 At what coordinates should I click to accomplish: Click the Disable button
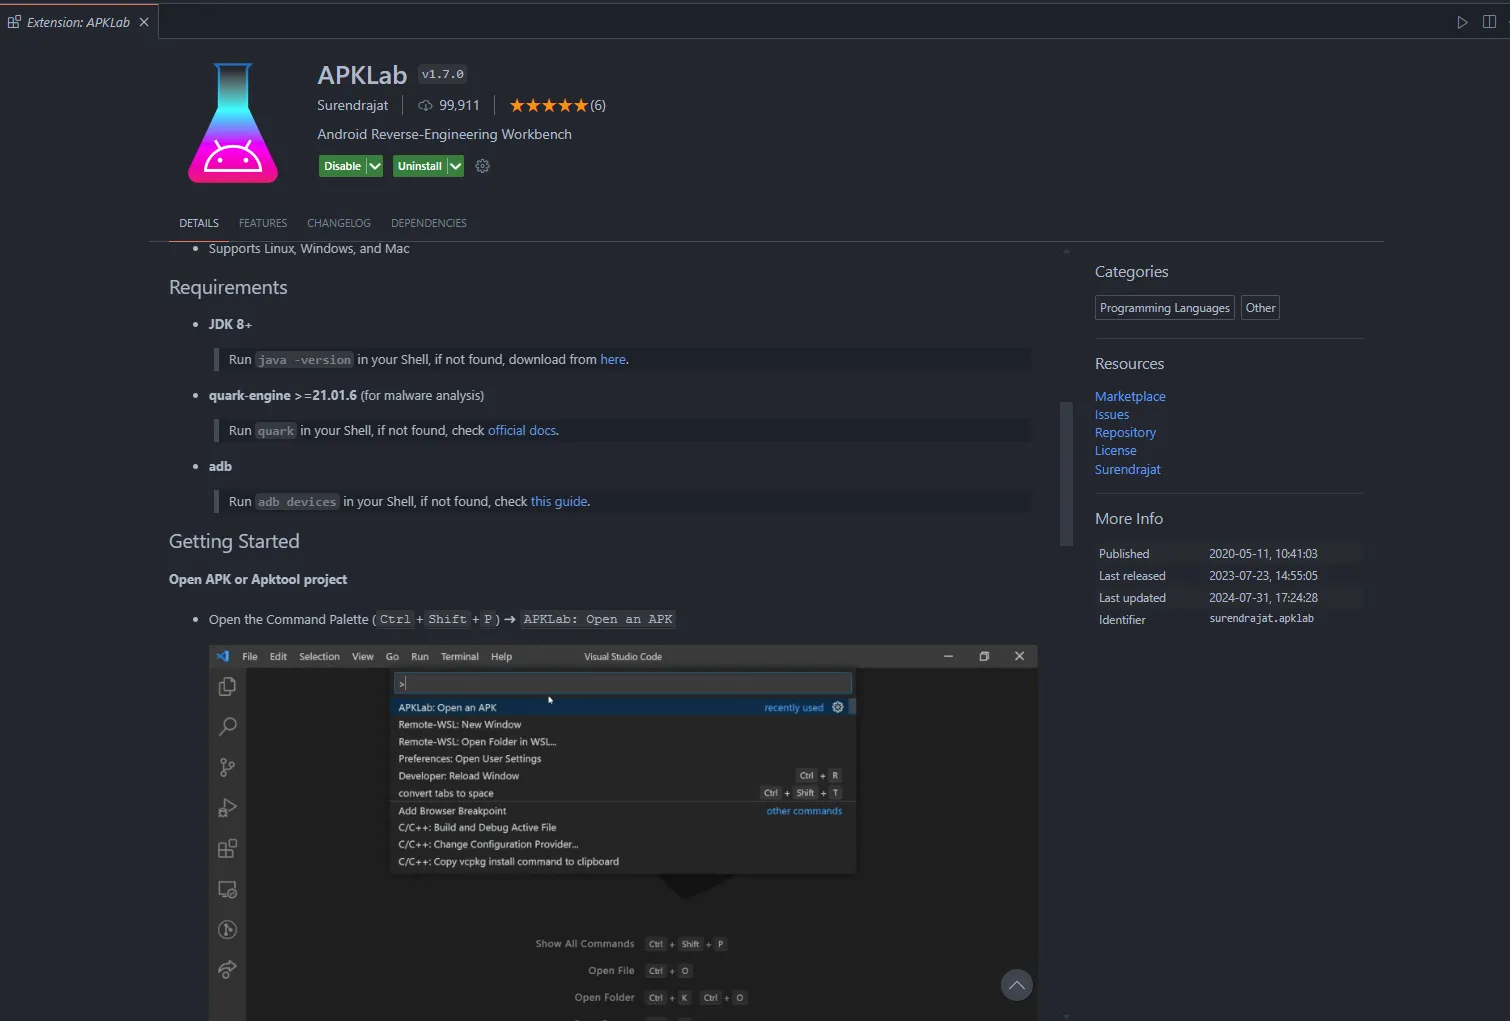[x=342, y=166]
